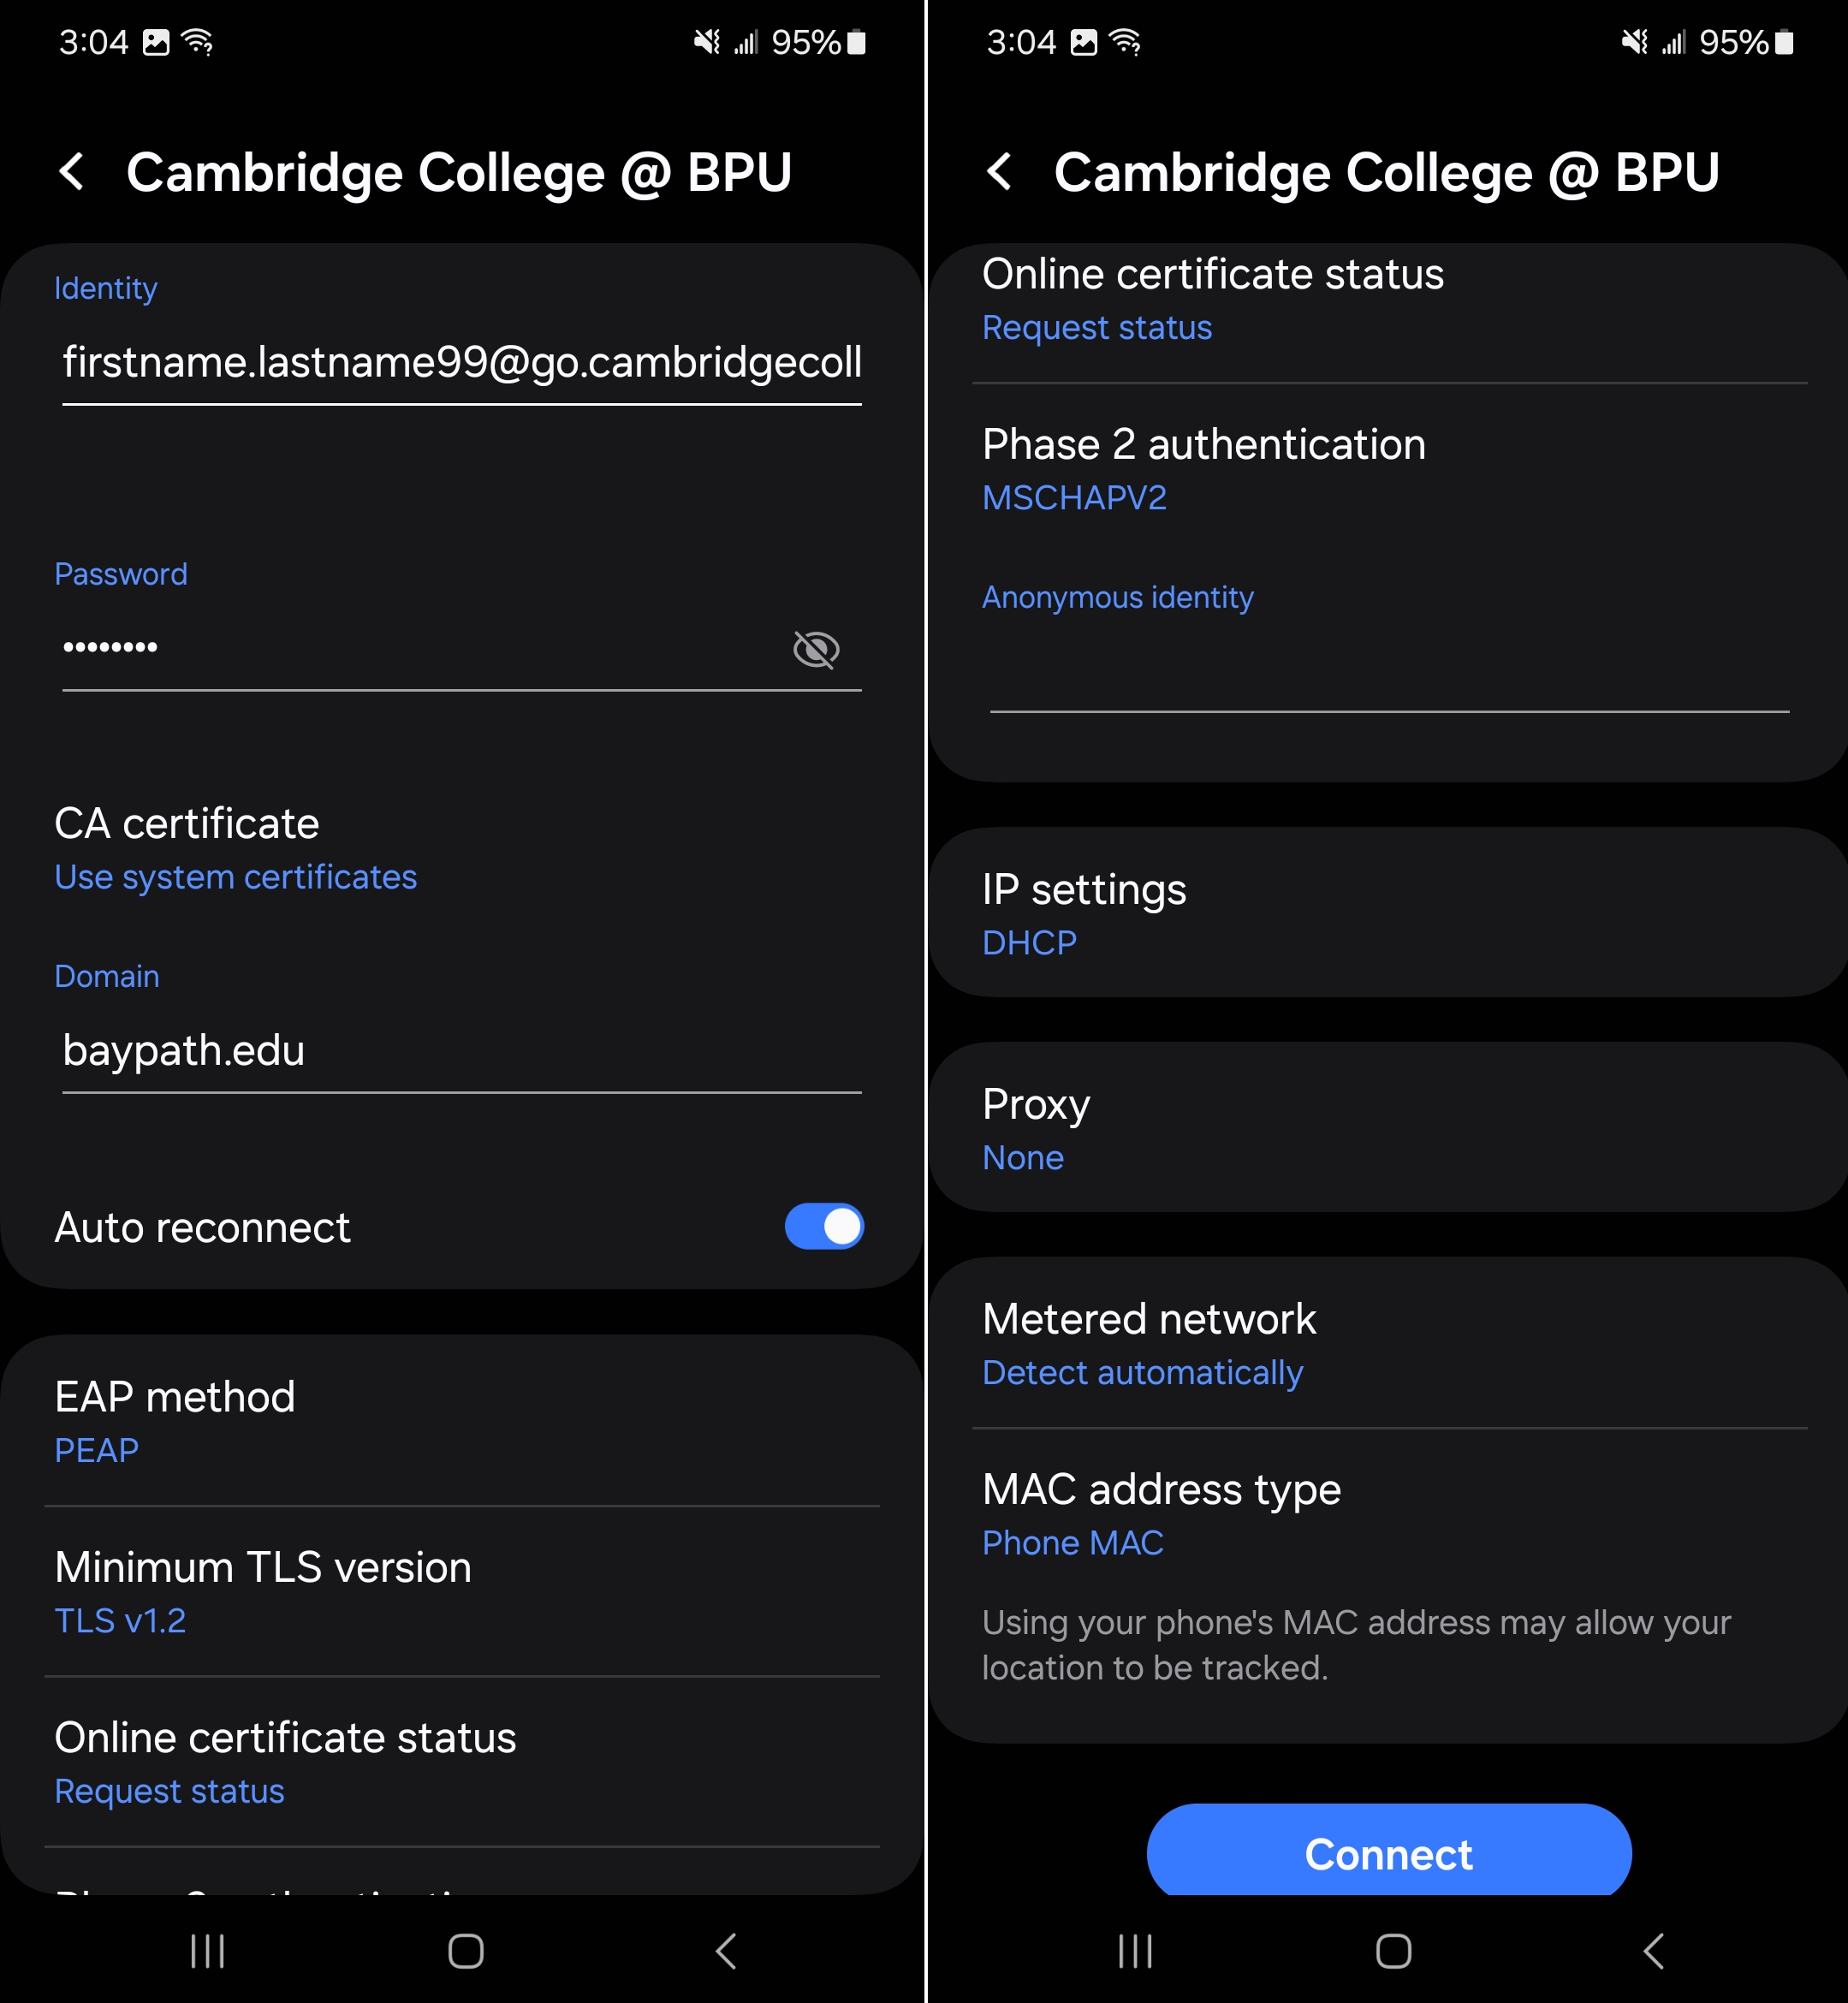
Task: Show password with crossed-eye icon
Action: pos(815,649)
